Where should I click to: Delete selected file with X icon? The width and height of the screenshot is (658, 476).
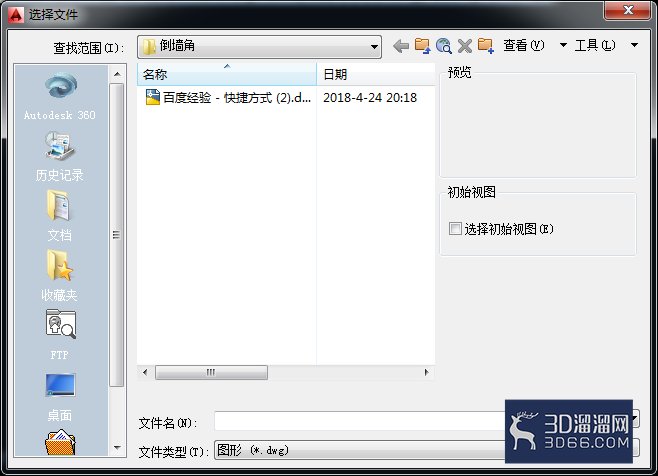click(465, 46)
